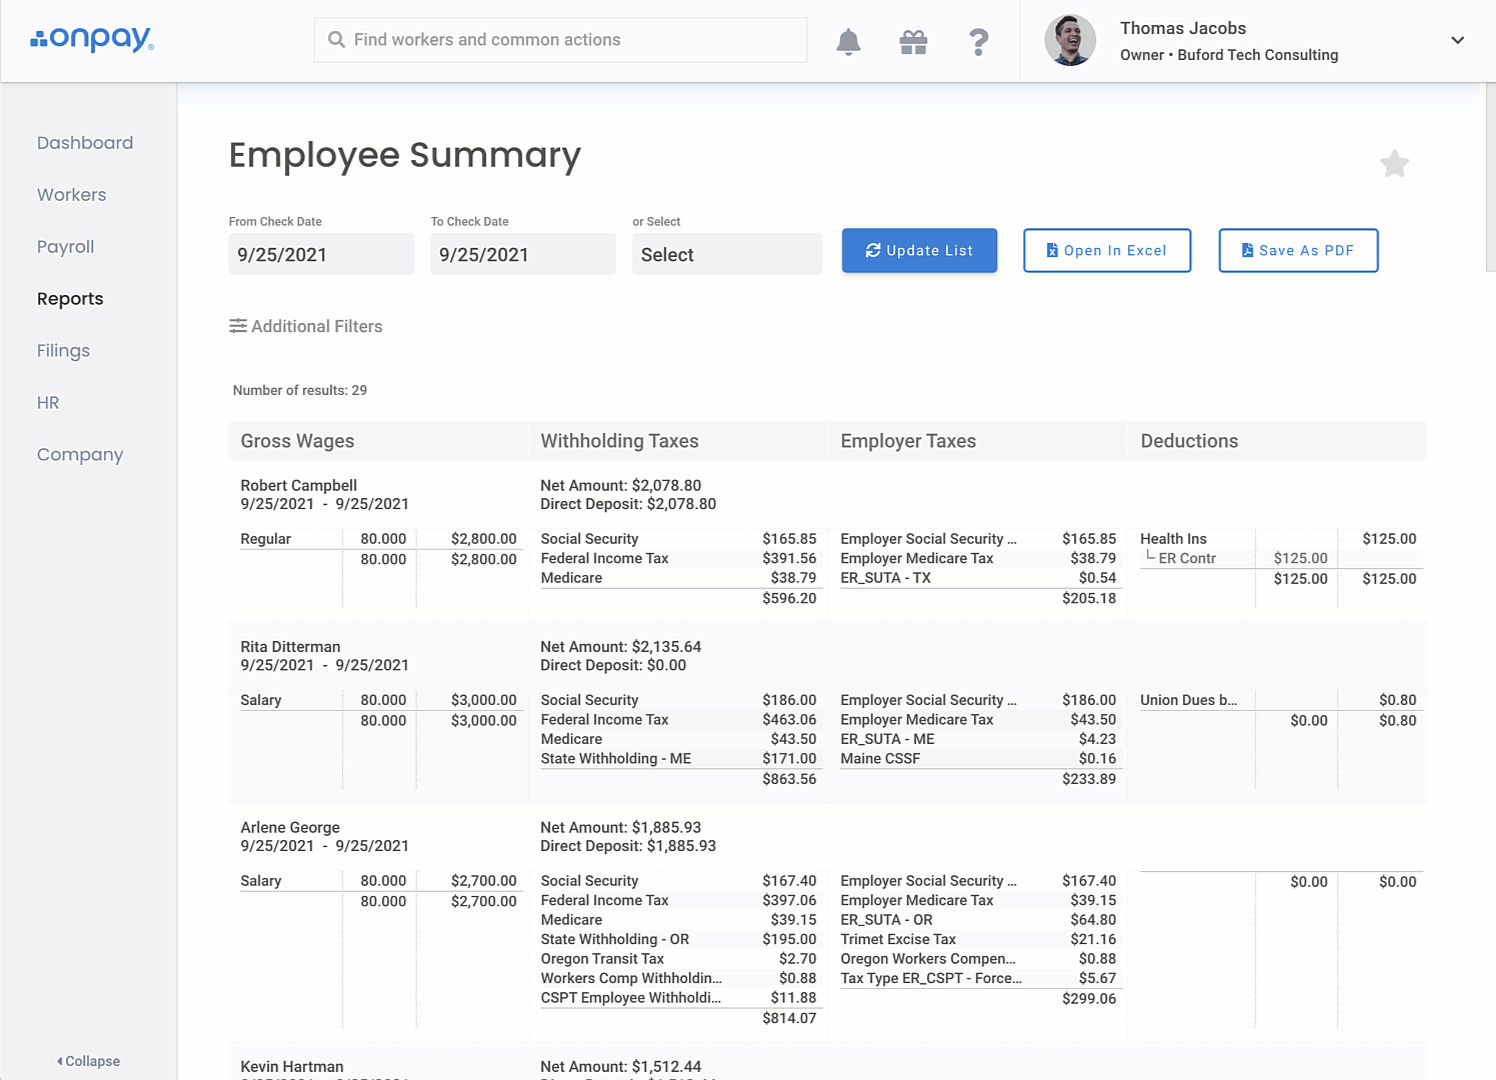1496x1080 pixels.
Task: Open the gift rewards icon
Action: (913, 41)
